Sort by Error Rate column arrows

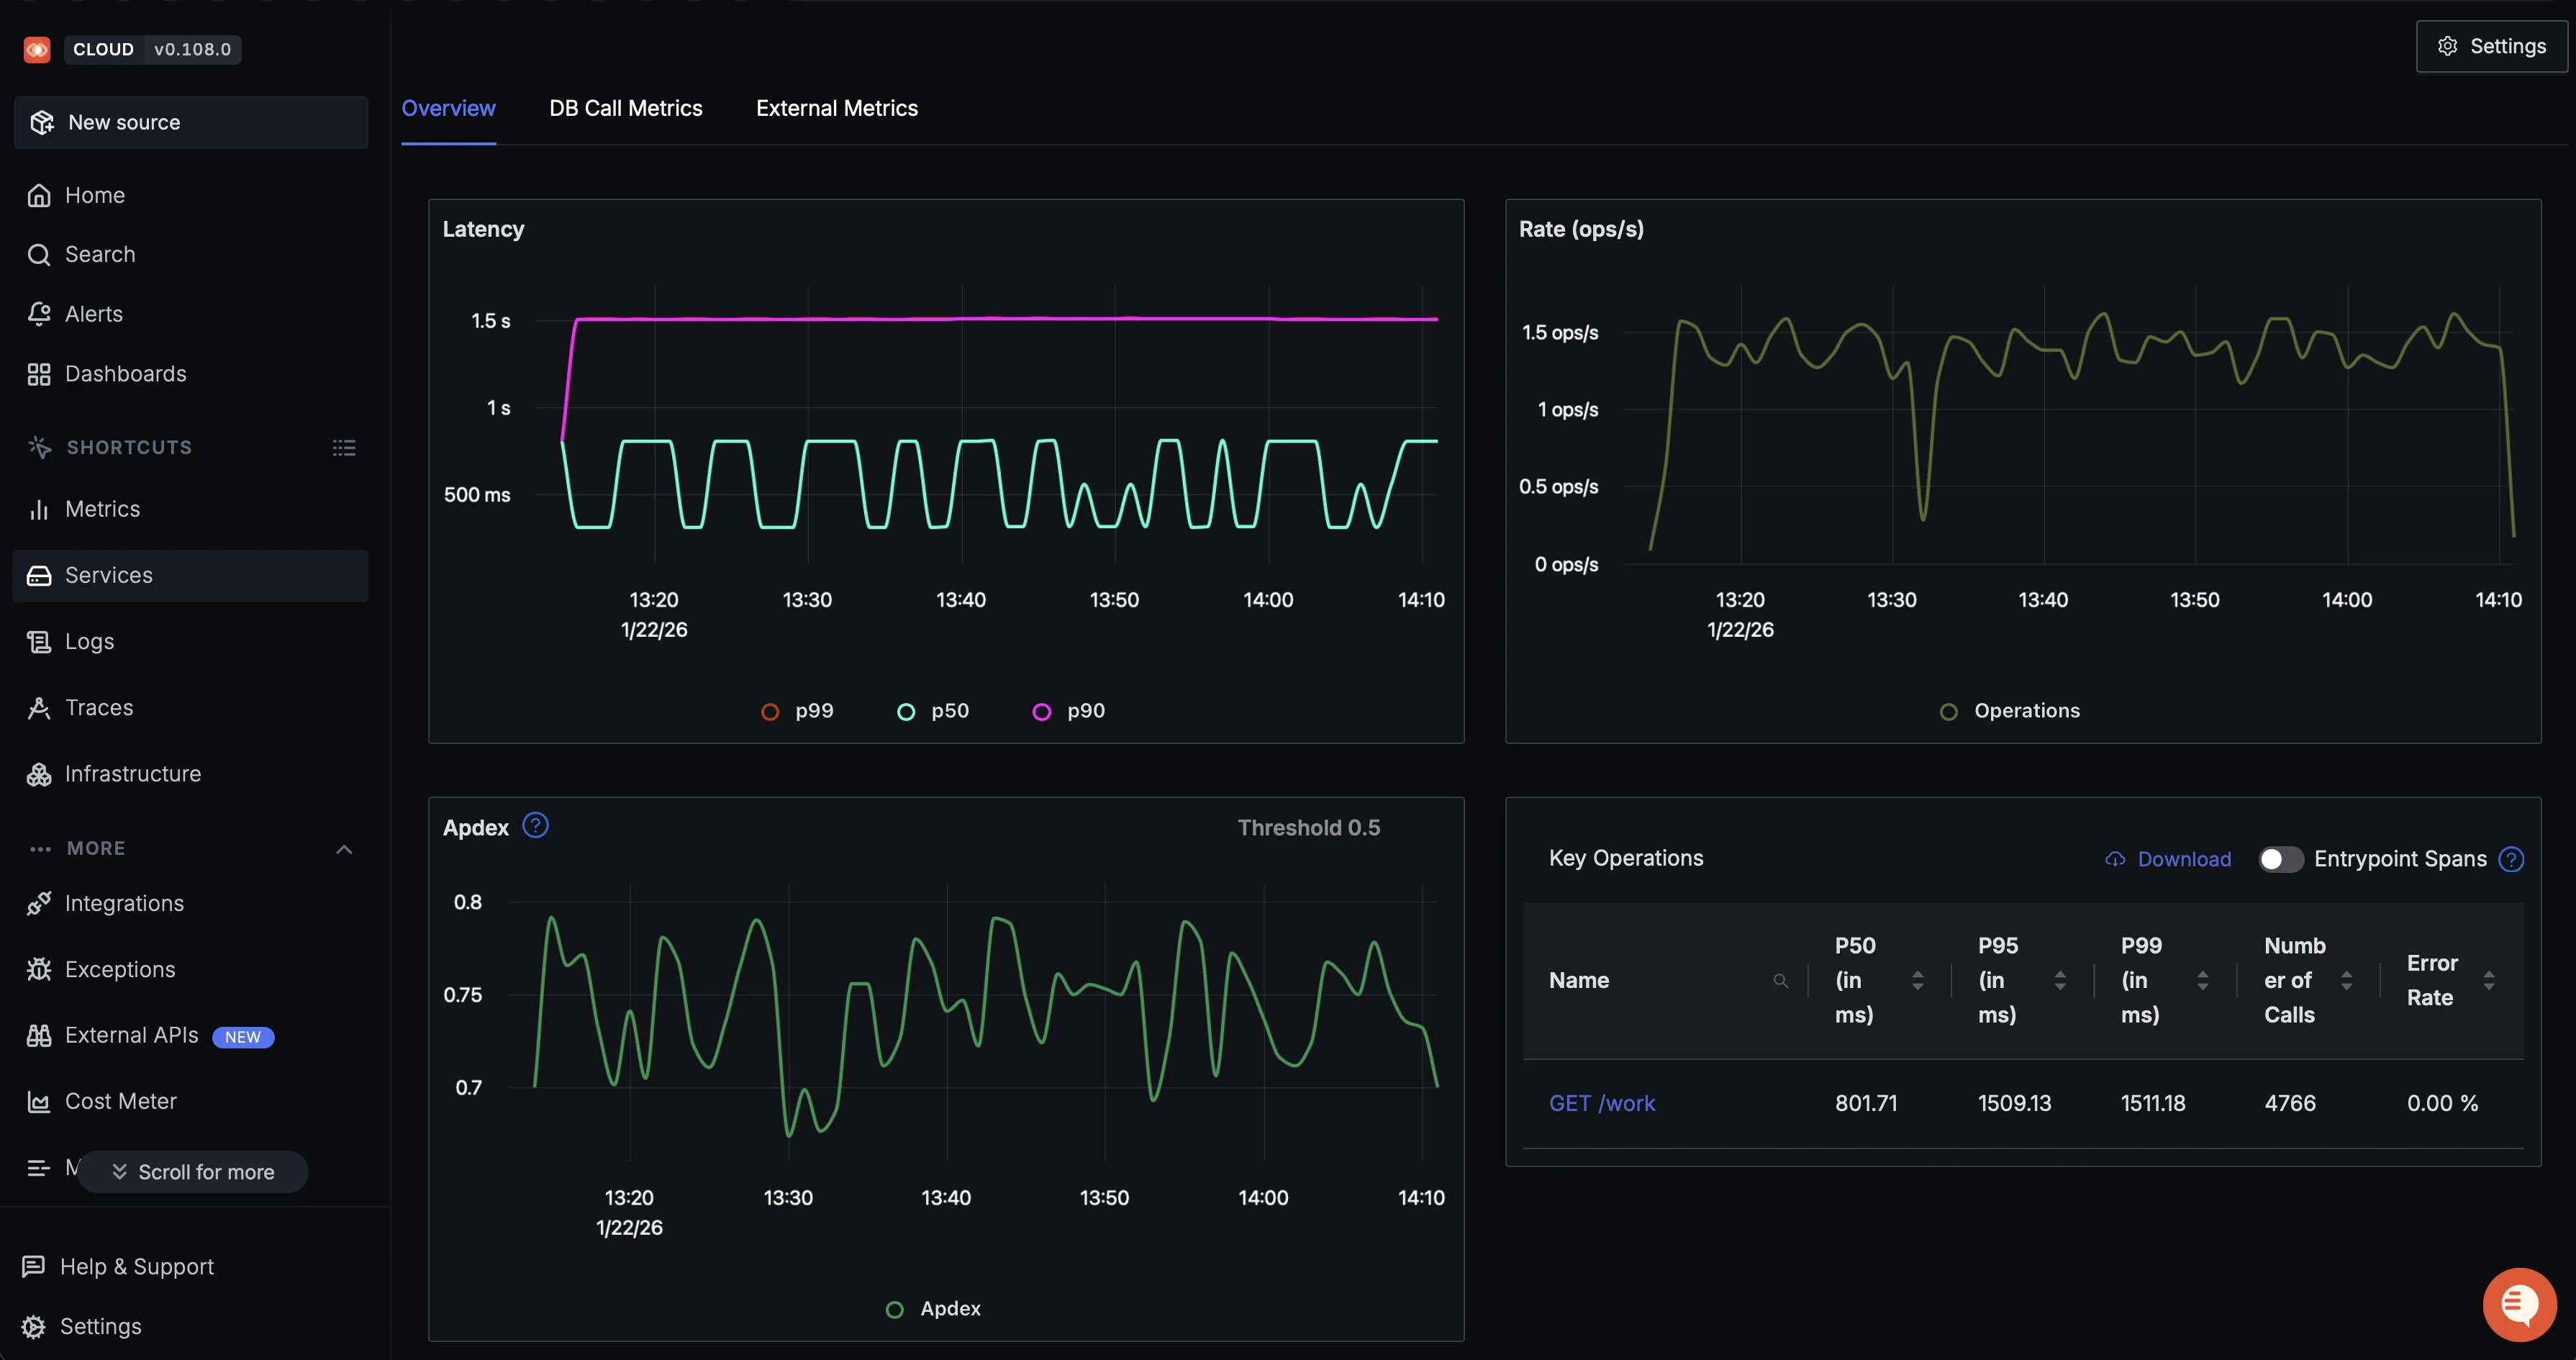(x=2488, y=981)
